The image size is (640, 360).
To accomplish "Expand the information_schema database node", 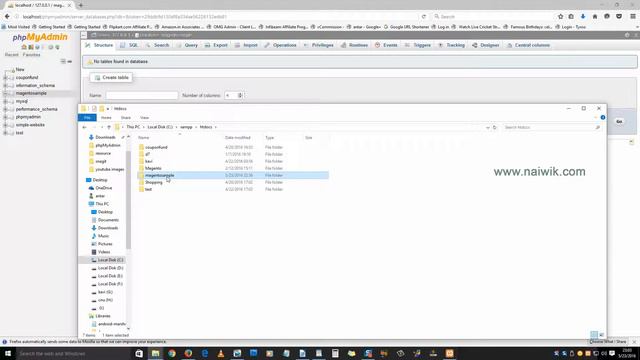I will click(x=5, y=86).
